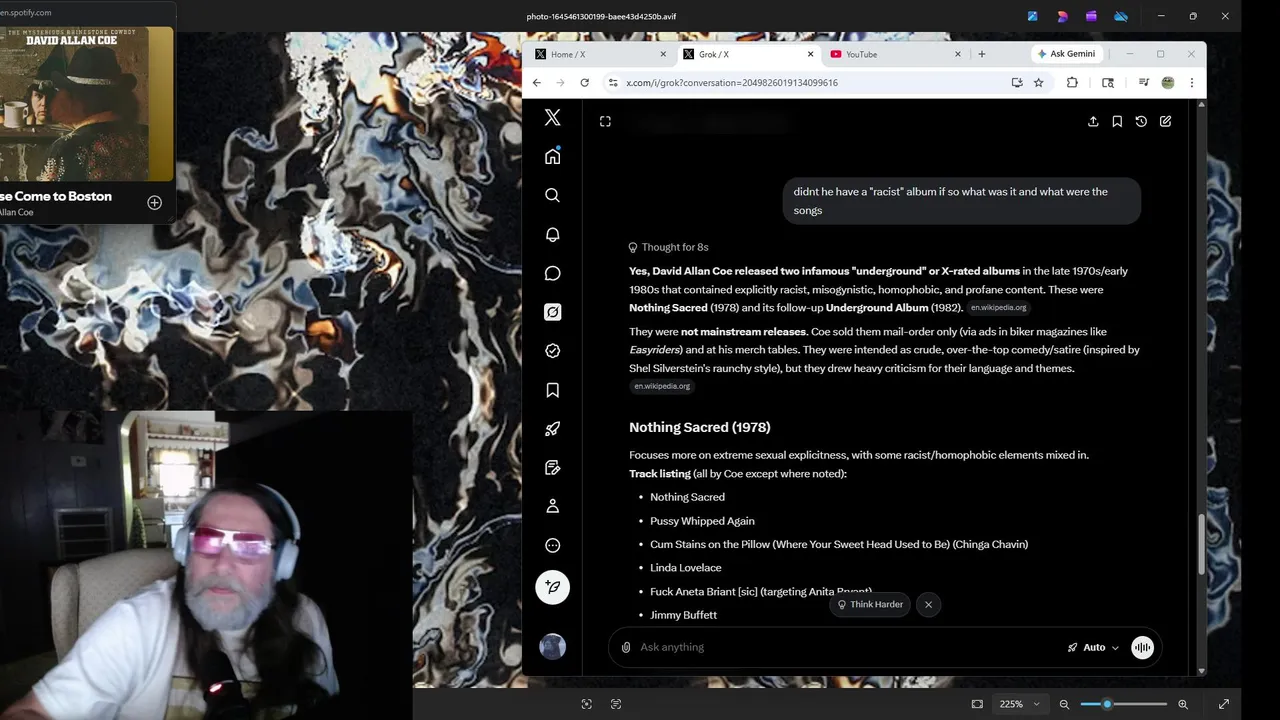The image size is (1280, 720).
Task: Click the install app icon in address bar
Action: (x=1017, y=83)
